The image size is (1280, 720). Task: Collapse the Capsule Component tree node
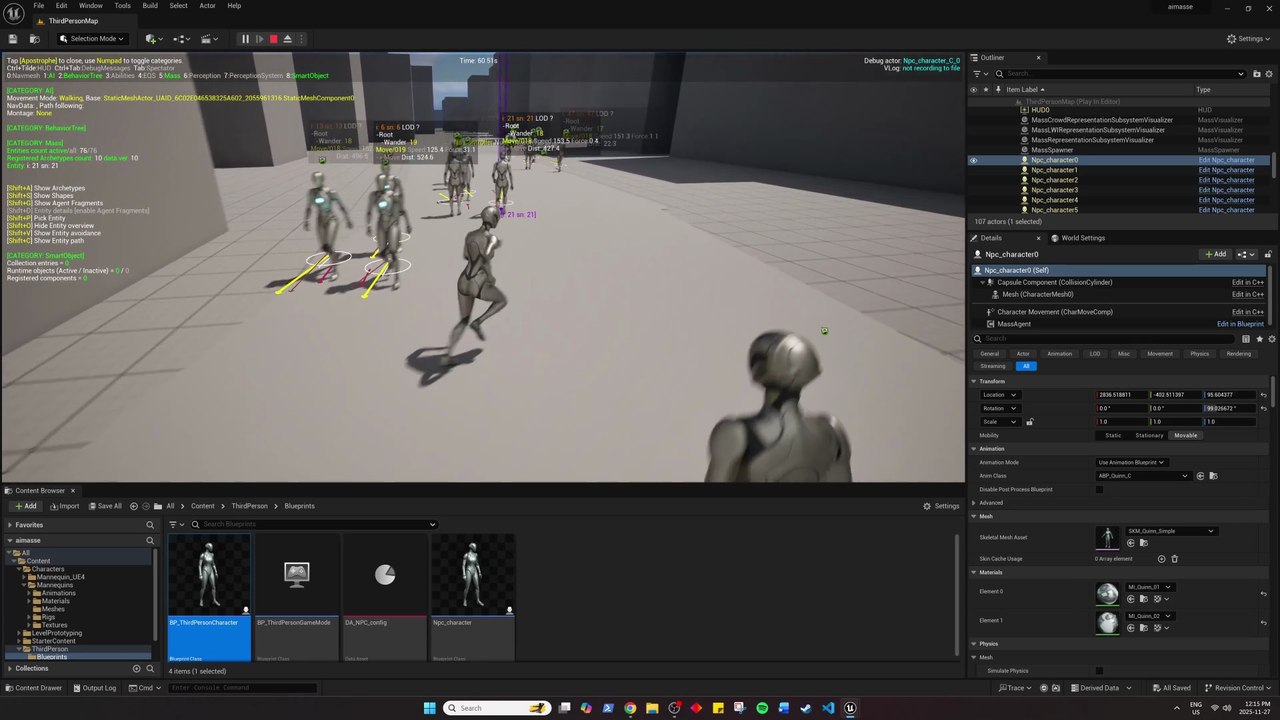point(982,282)
